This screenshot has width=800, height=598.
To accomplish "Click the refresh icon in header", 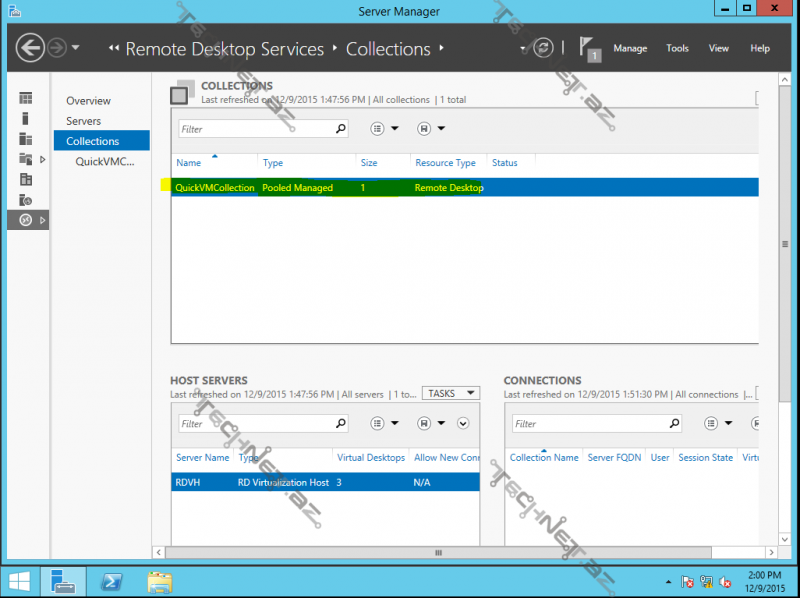I will pyautogui.click(x=543, y=48).
